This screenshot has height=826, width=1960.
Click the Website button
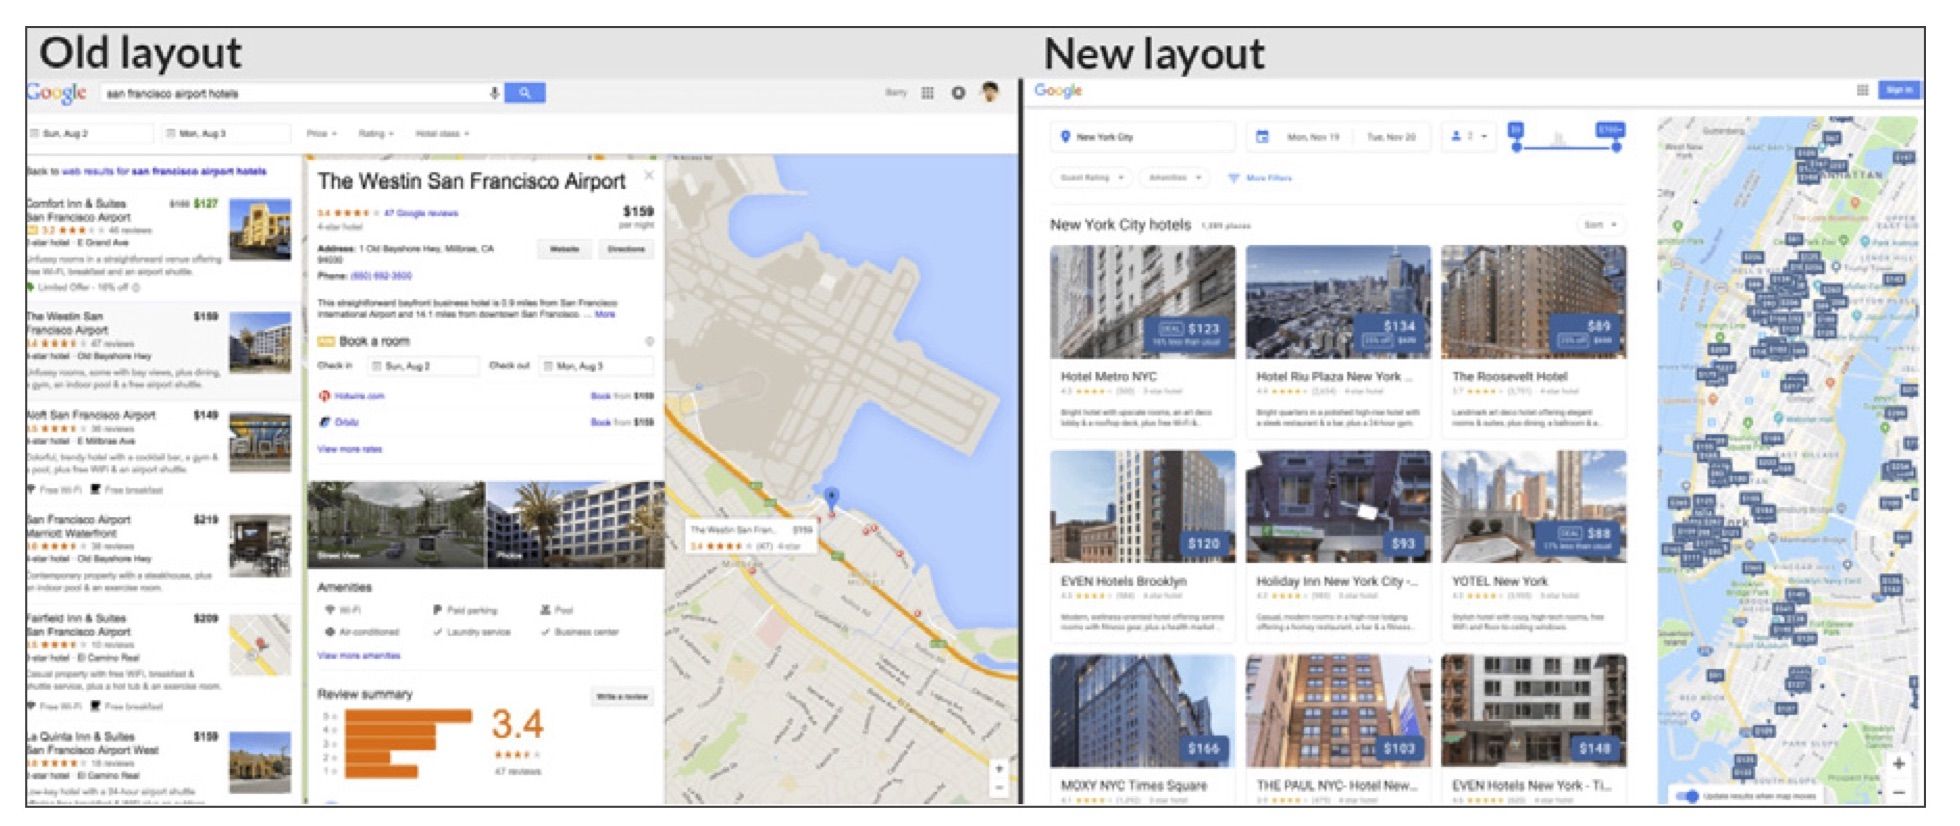(564, 249)
